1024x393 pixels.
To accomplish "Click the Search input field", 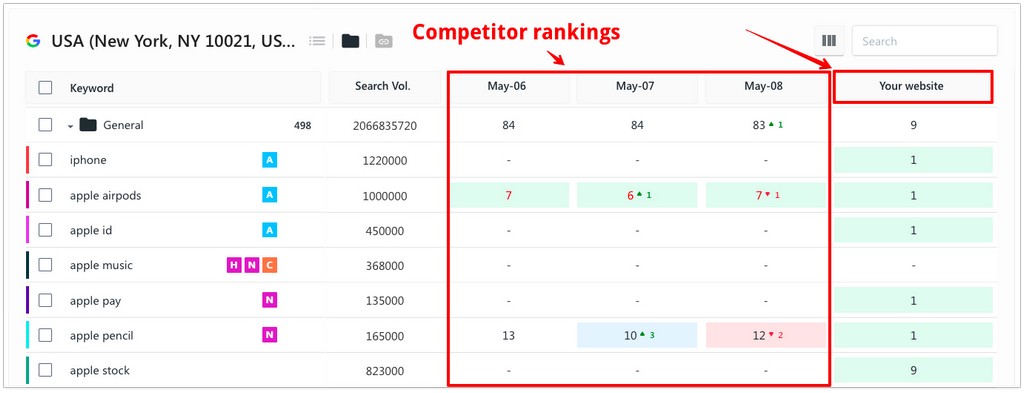I will pyautogui.click(x=925, y=41).
